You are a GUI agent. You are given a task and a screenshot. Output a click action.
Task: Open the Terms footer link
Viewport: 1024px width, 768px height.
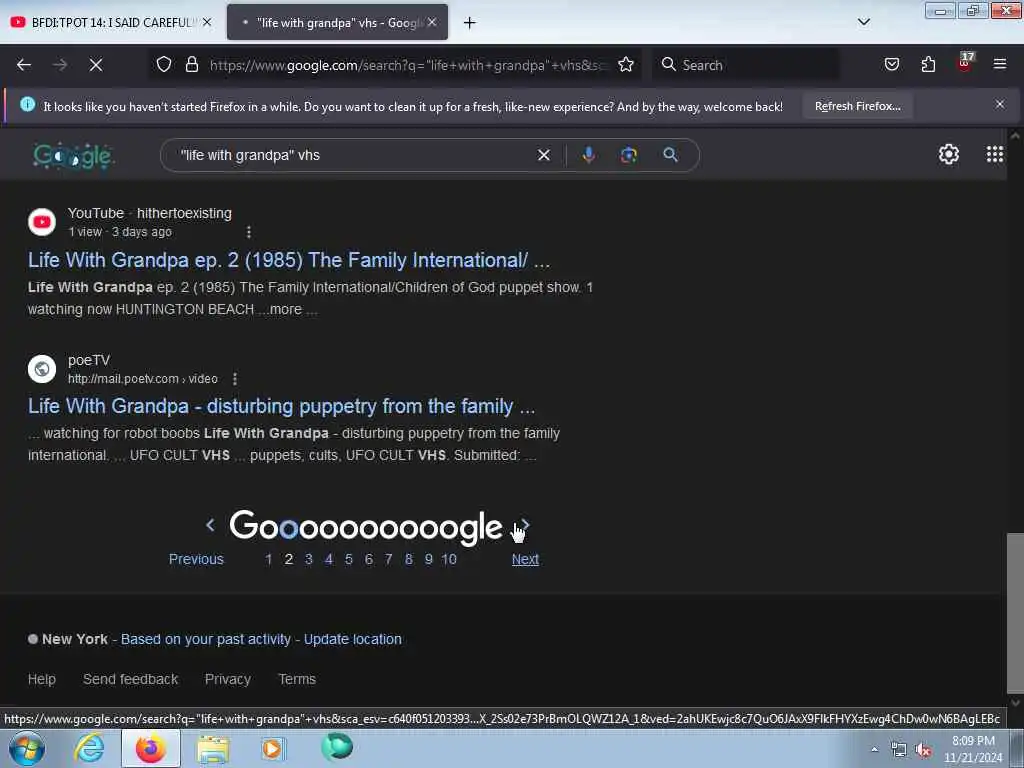[x=297, y=679]
